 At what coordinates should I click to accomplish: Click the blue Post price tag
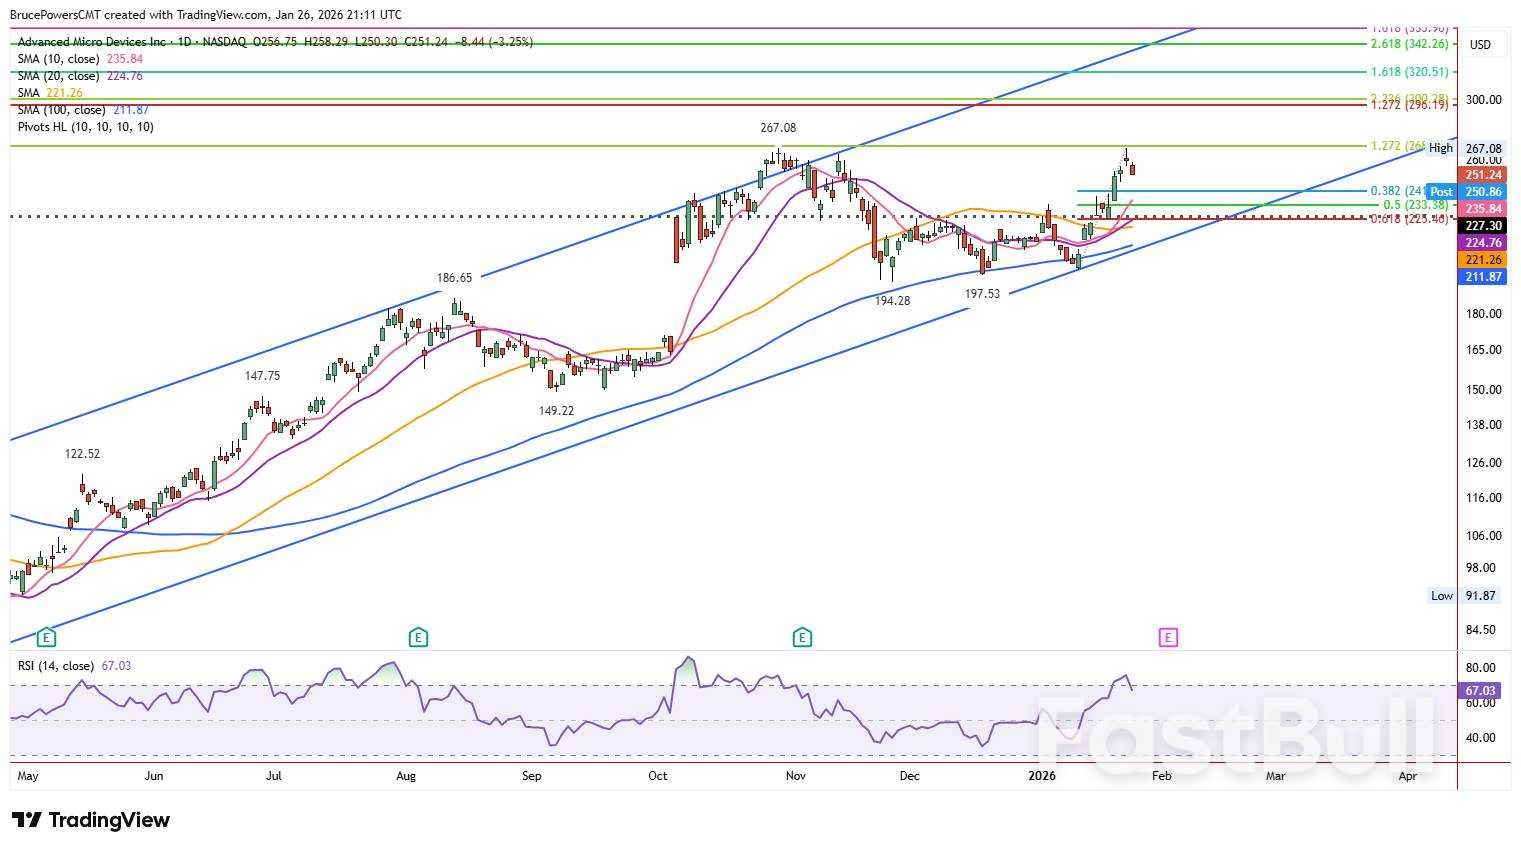click(x=1441, y=192)
